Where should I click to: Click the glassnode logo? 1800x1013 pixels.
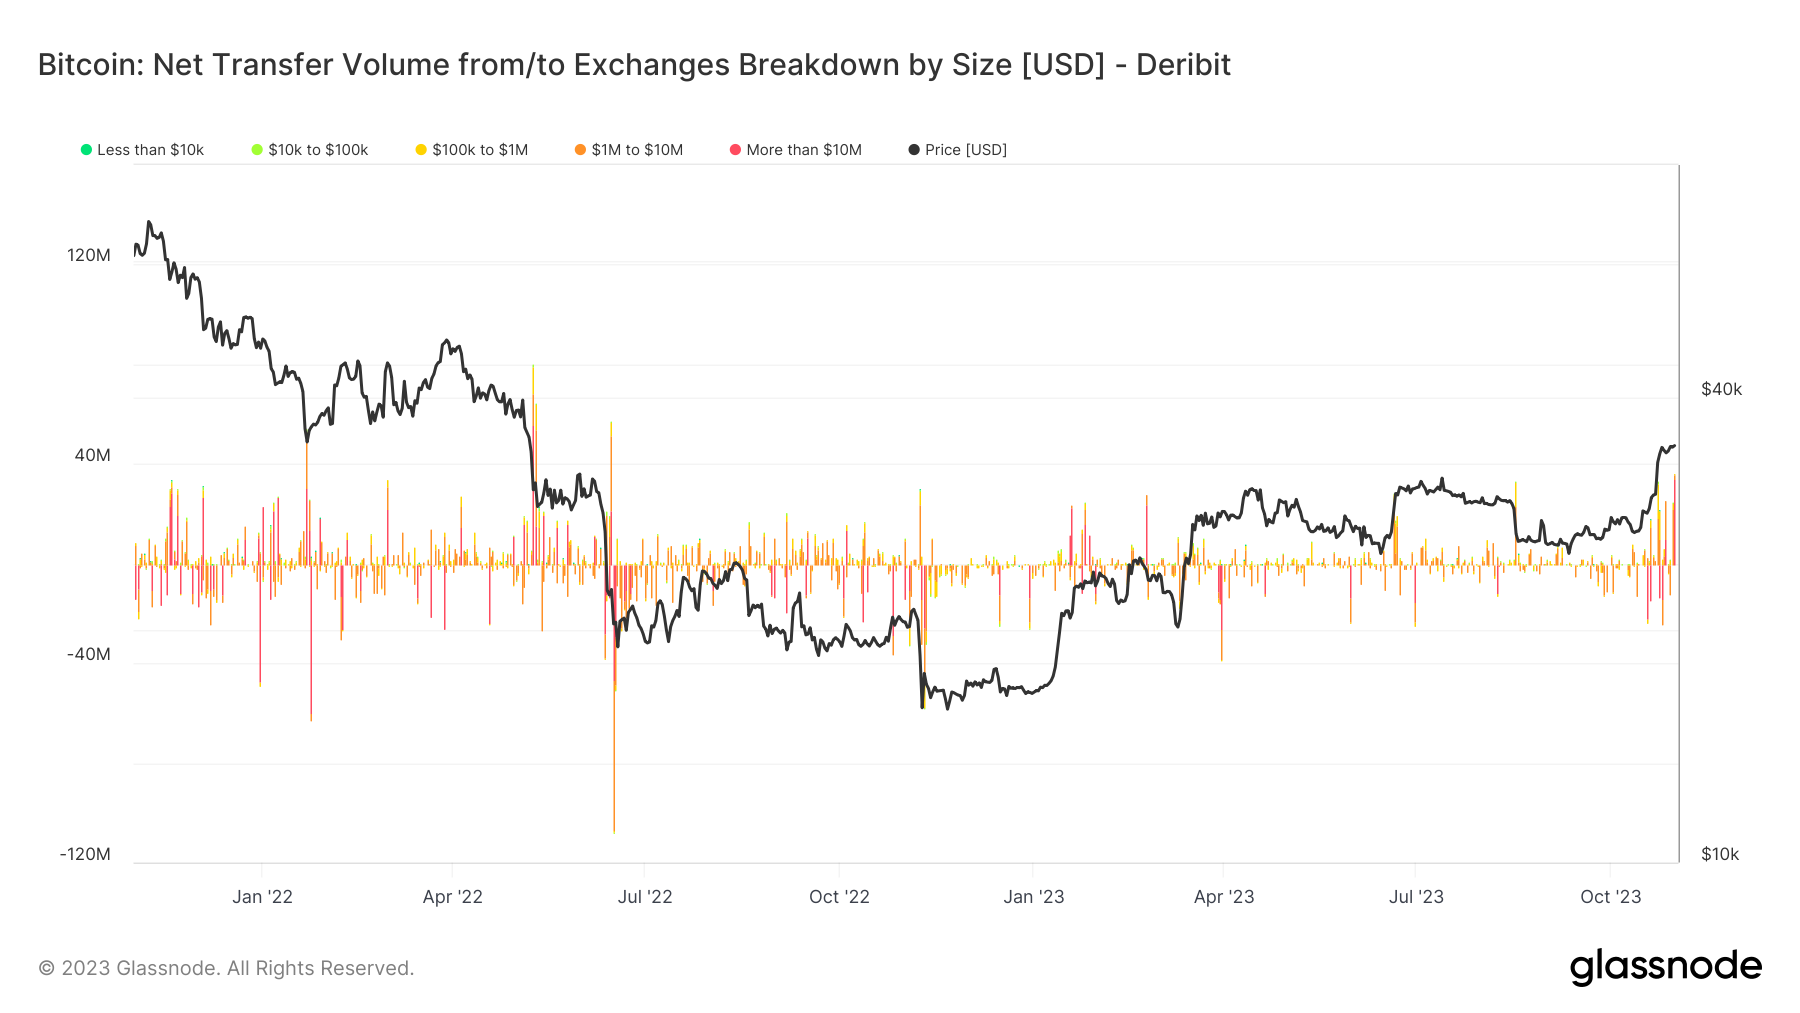(1665, 967)
